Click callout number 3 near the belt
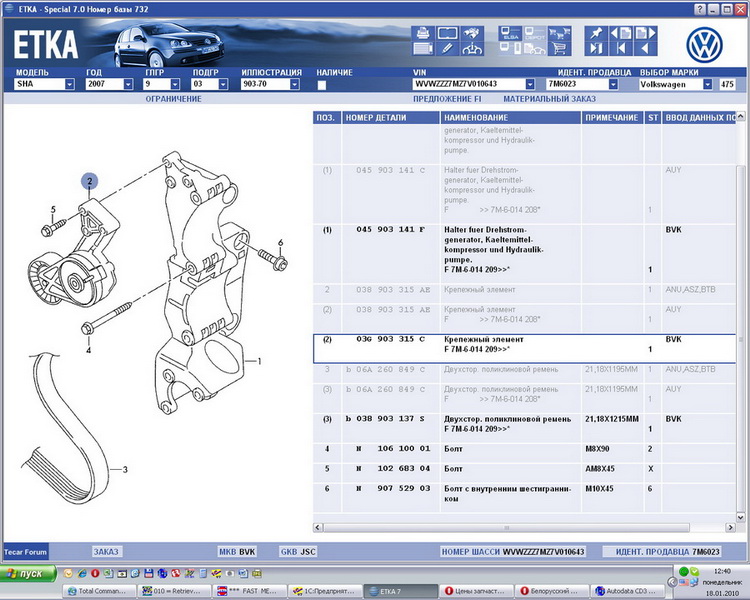Viewport: 750px width, 600px height. [125, 469]
